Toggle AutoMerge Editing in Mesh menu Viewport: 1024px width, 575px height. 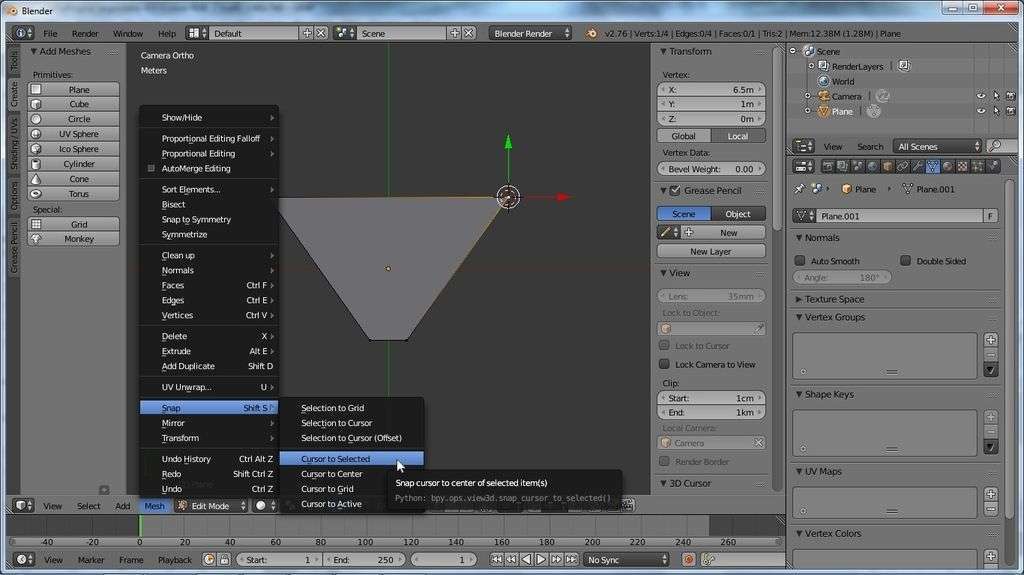196,169
